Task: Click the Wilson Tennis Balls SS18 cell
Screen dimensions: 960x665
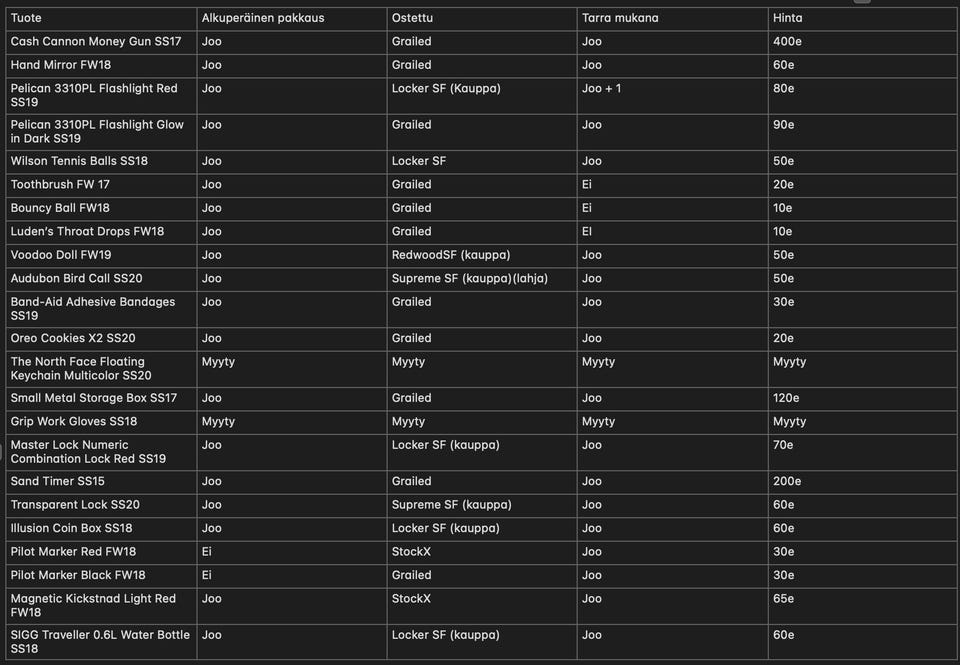Action: [79, 161]
